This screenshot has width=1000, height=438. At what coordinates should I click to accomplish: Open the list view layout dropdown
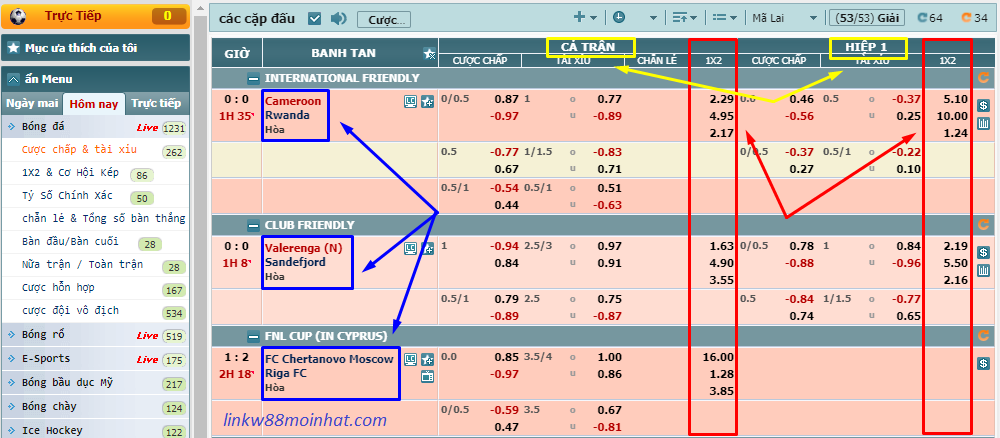pos(724,18)
